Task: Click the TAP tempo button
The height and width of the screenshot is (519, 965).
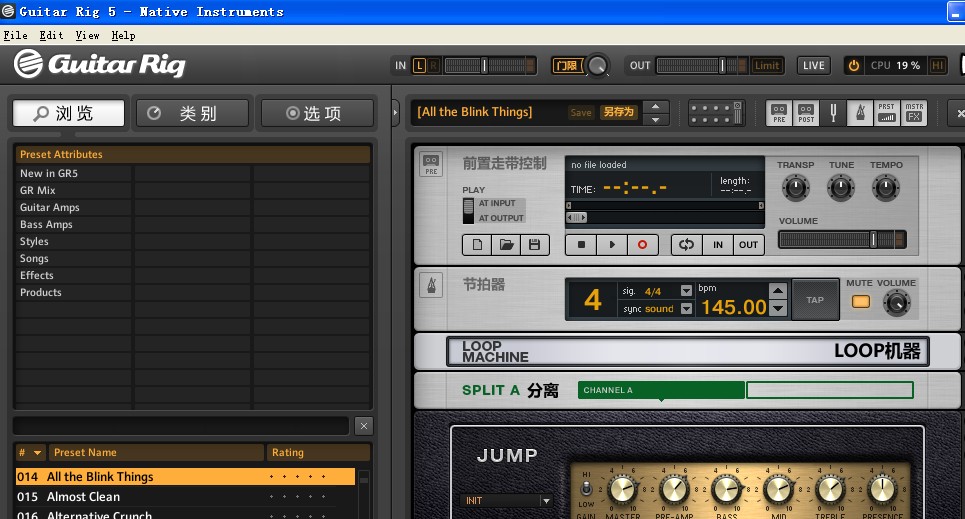Action: [x=815, y=300]
